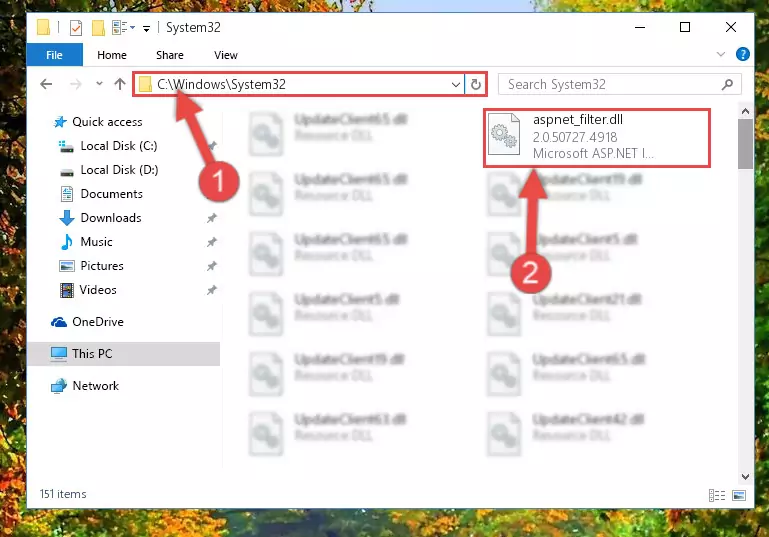Click the gear icon of aspnet_filter.dll
The height and width of the screenshot is (537, 769).
click(x=504, y=134)
